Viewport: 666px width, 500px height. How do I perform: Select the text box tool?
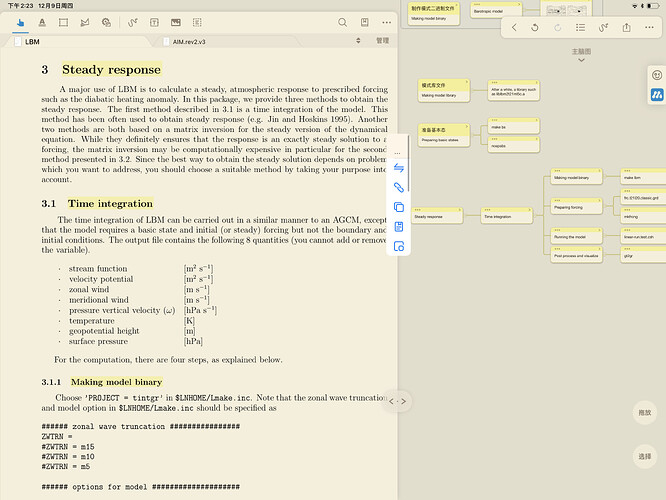[154, 23]
